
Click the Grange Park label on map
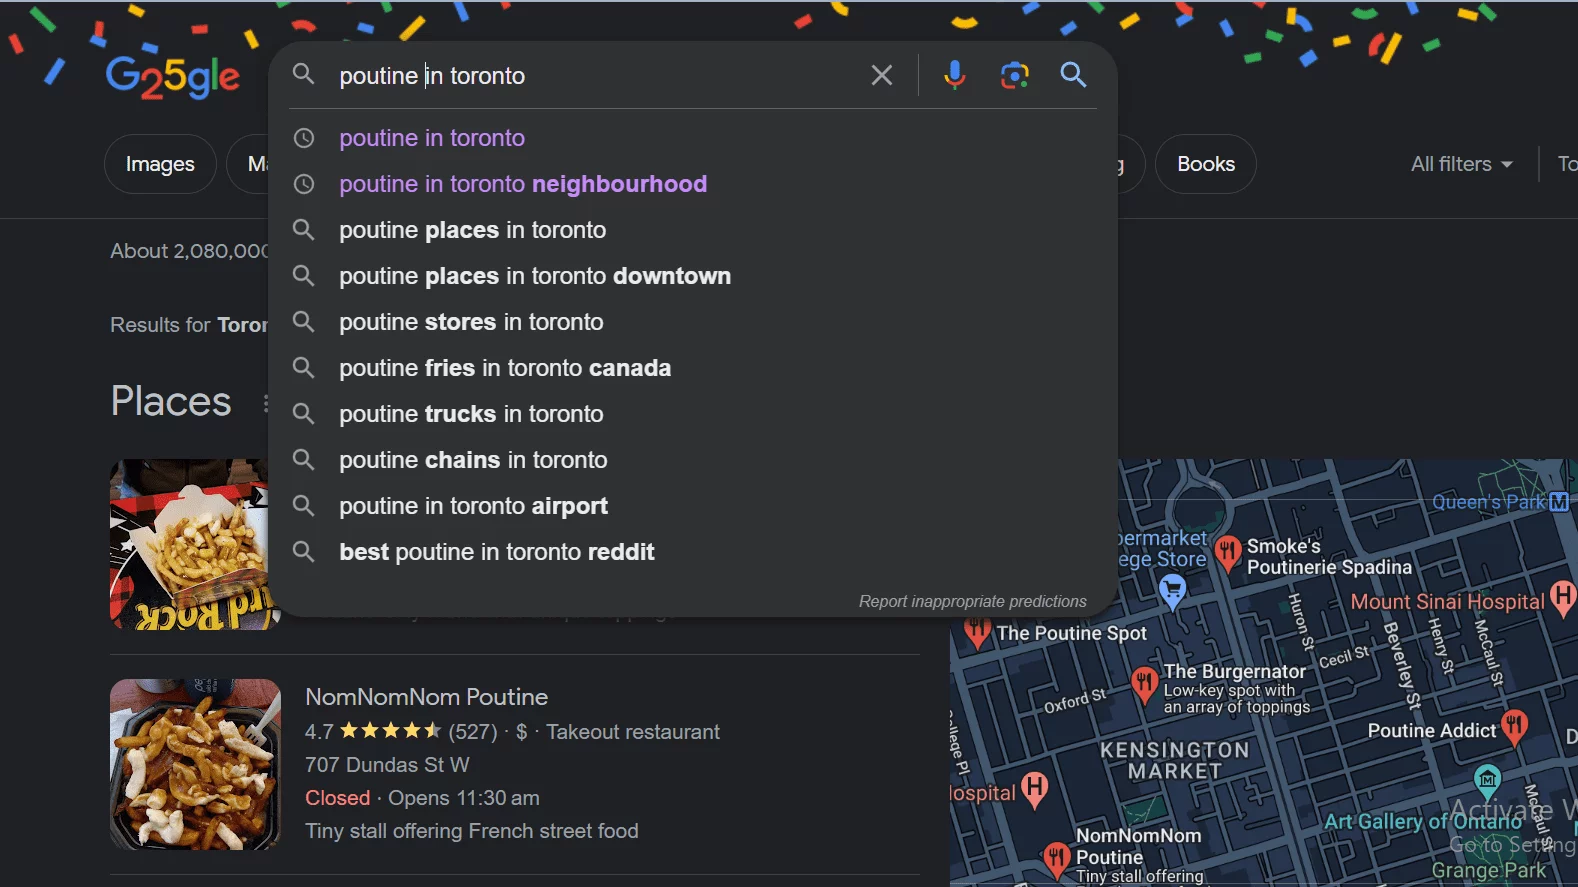1488,871
